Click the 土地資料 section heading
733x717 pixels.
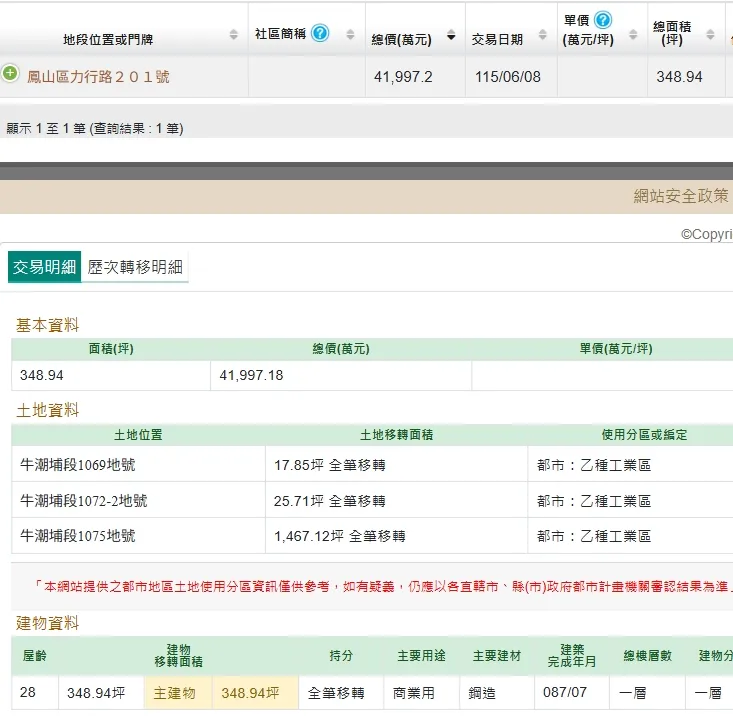47,410
